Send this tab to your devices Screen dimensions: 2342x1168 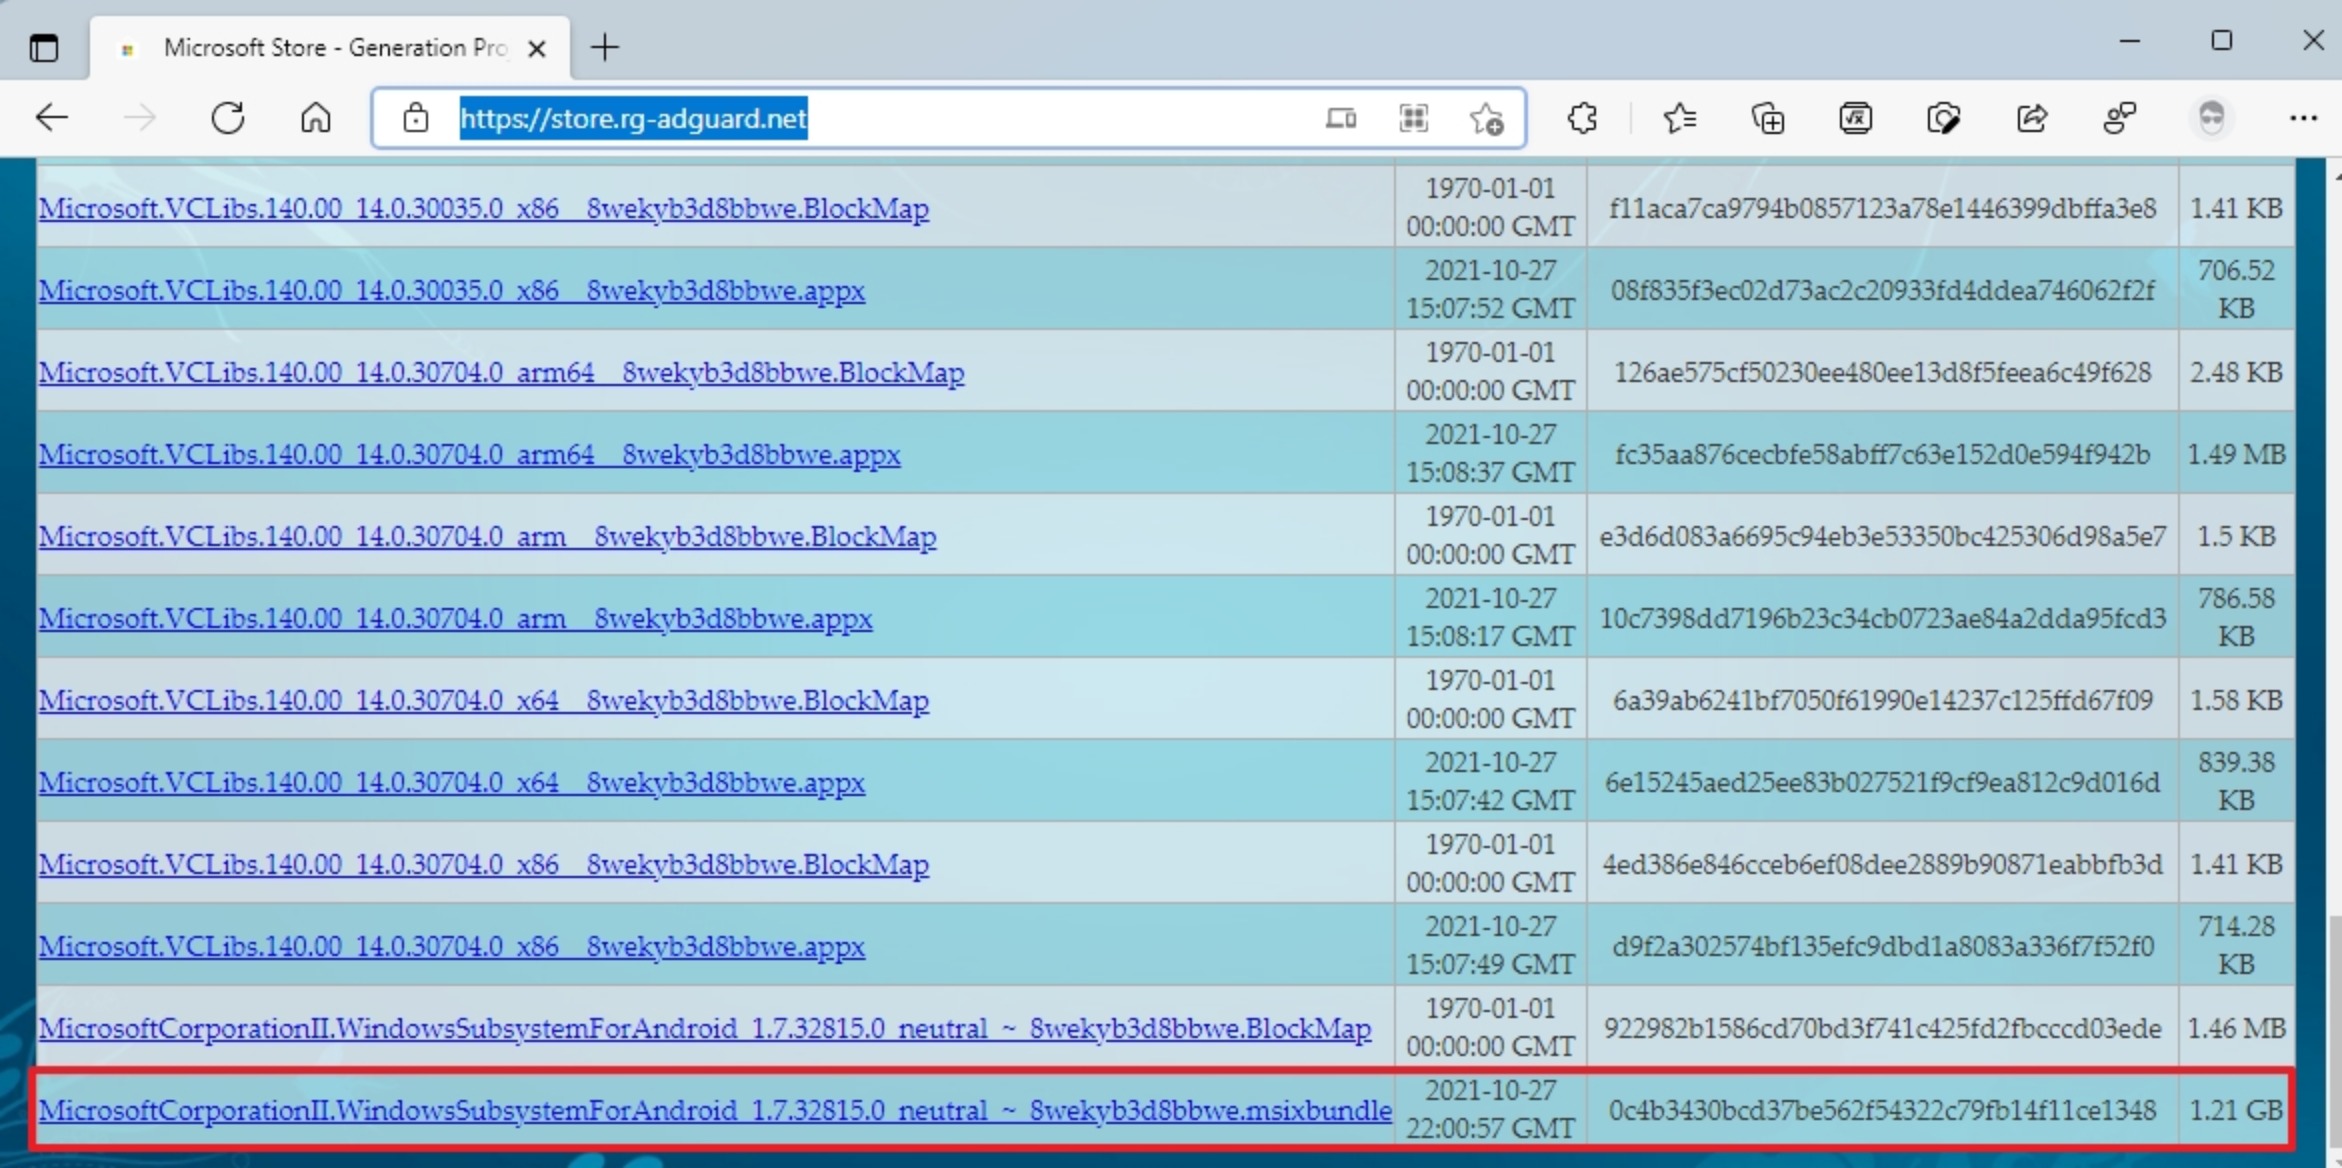click(1340, 118)
